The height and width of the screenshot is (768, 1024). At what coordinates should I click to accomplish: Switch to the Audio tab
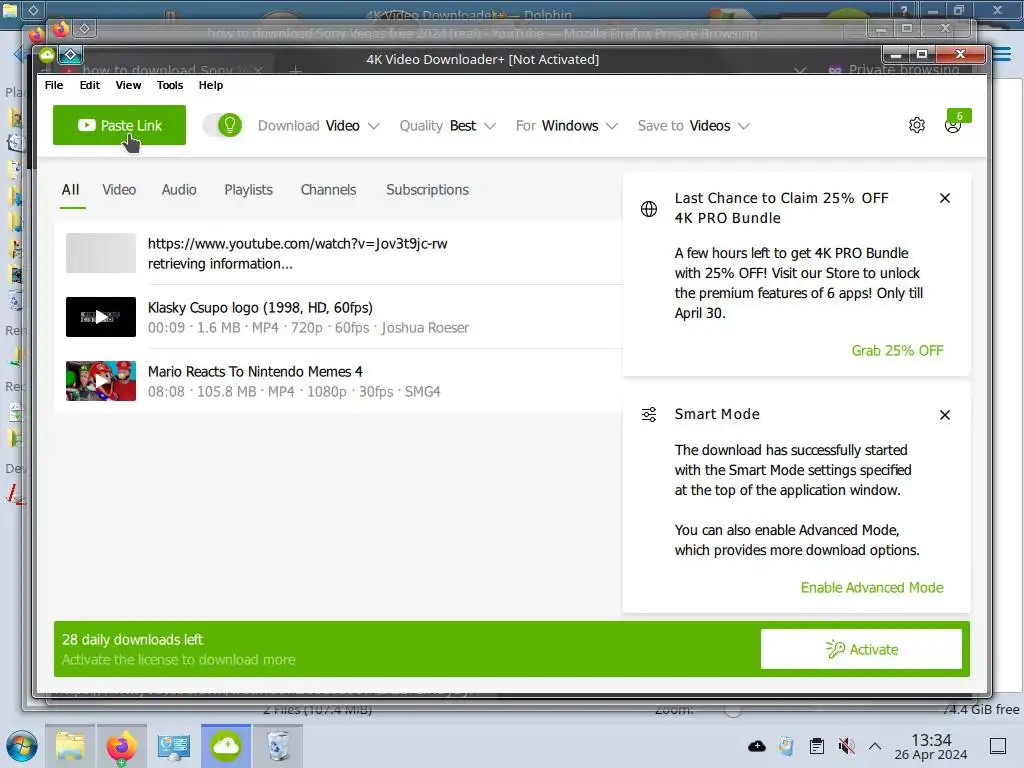179,189
